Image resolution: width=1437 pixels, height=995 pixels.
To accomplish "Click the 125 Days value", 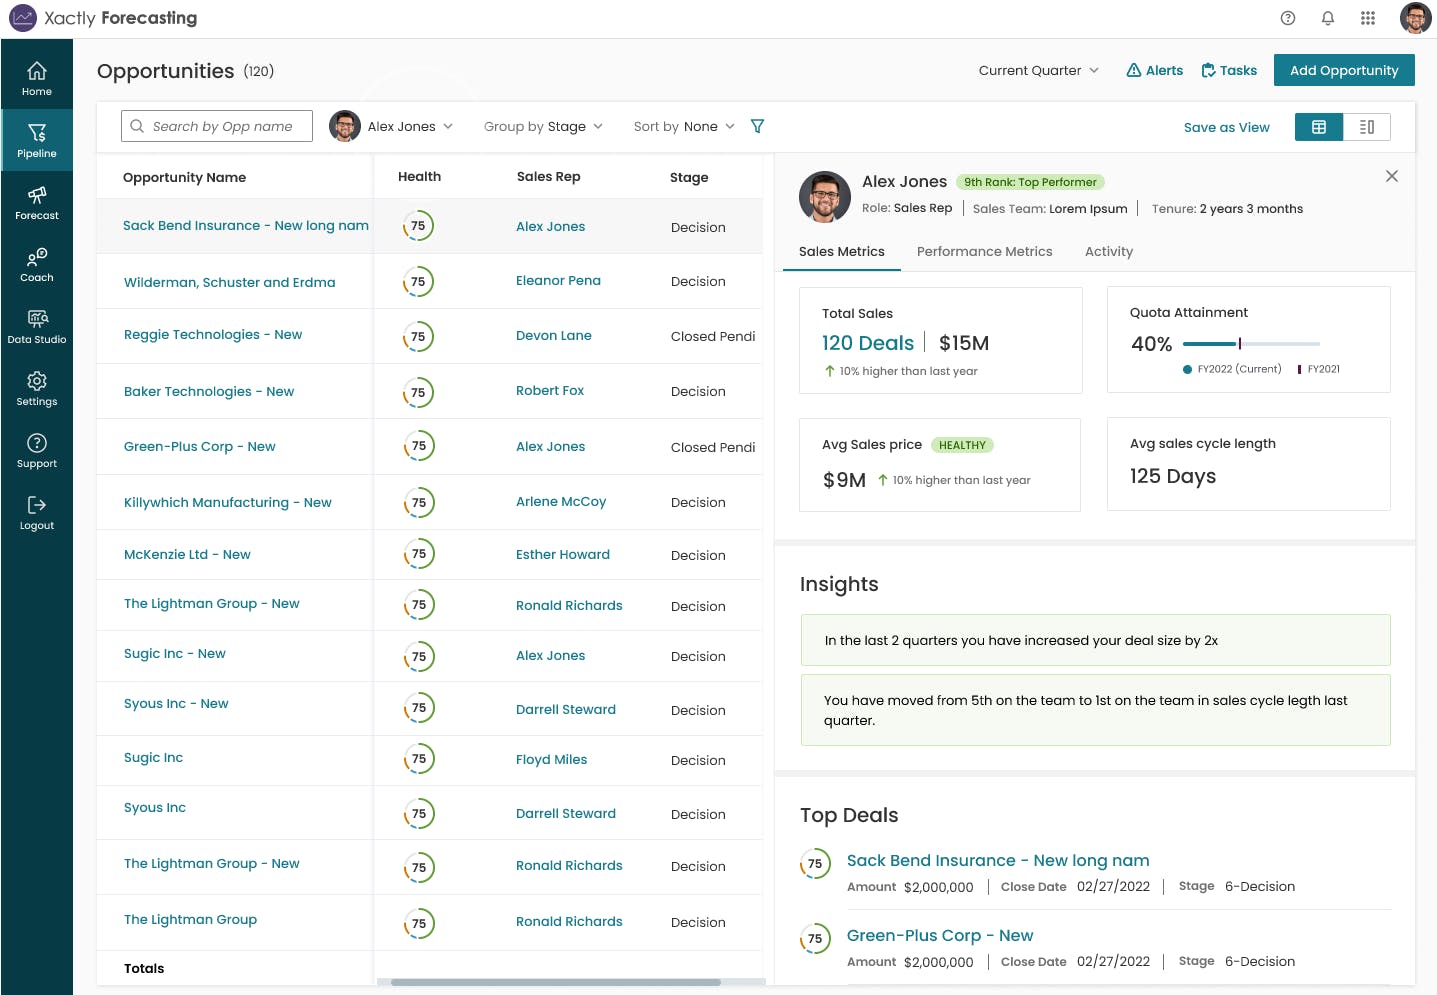I will click(x=1173, y=476).
